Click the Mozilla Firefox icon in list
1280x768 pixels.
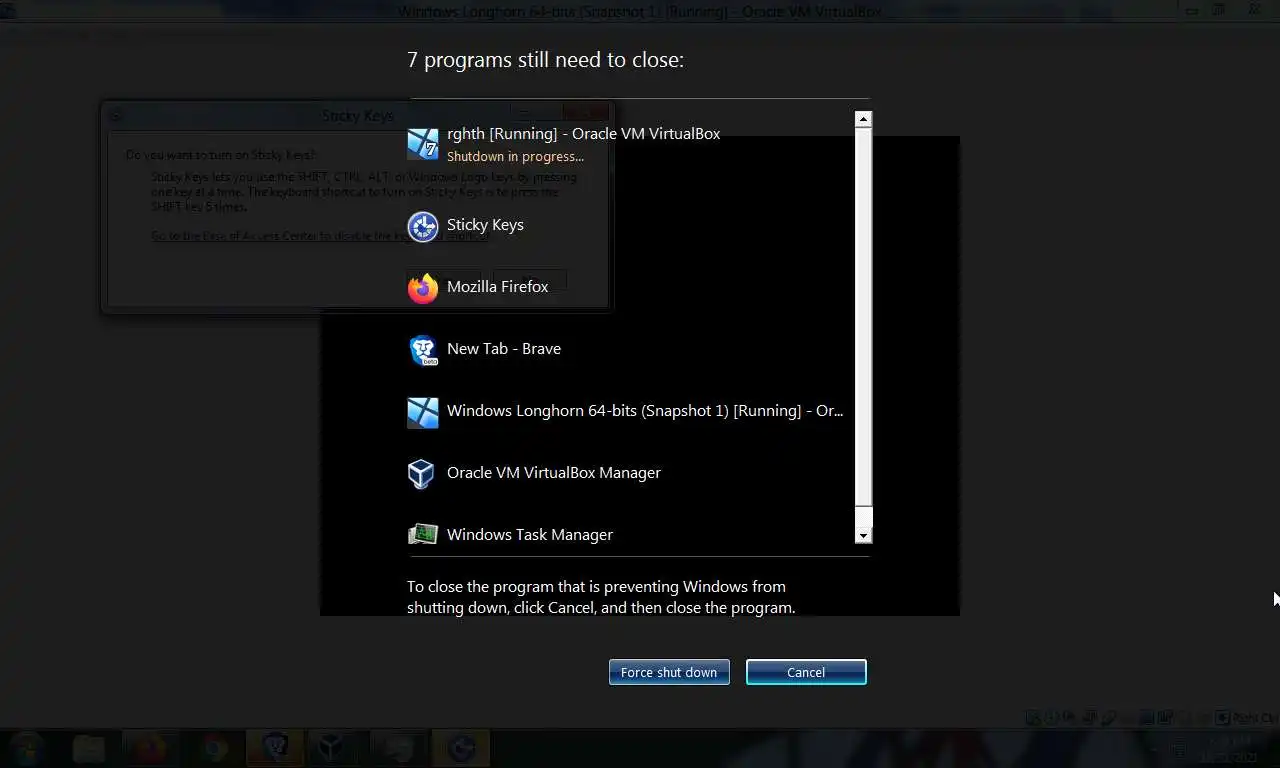click(x=423, y=288)
